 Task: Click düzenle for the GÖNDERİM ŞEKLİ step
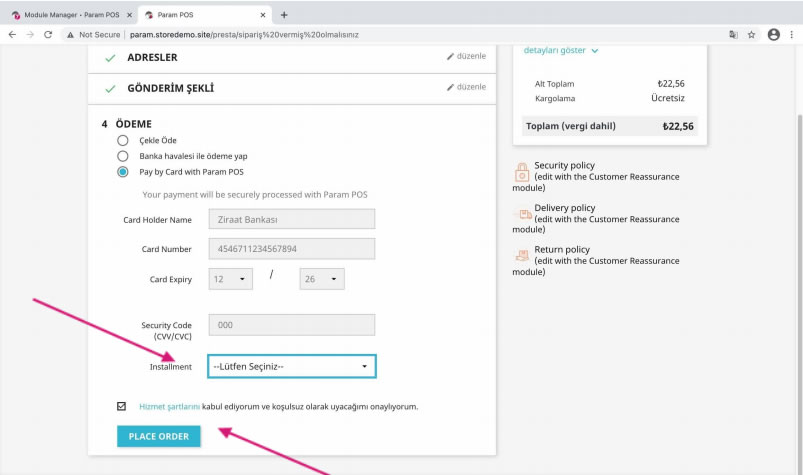coord(471,87)
